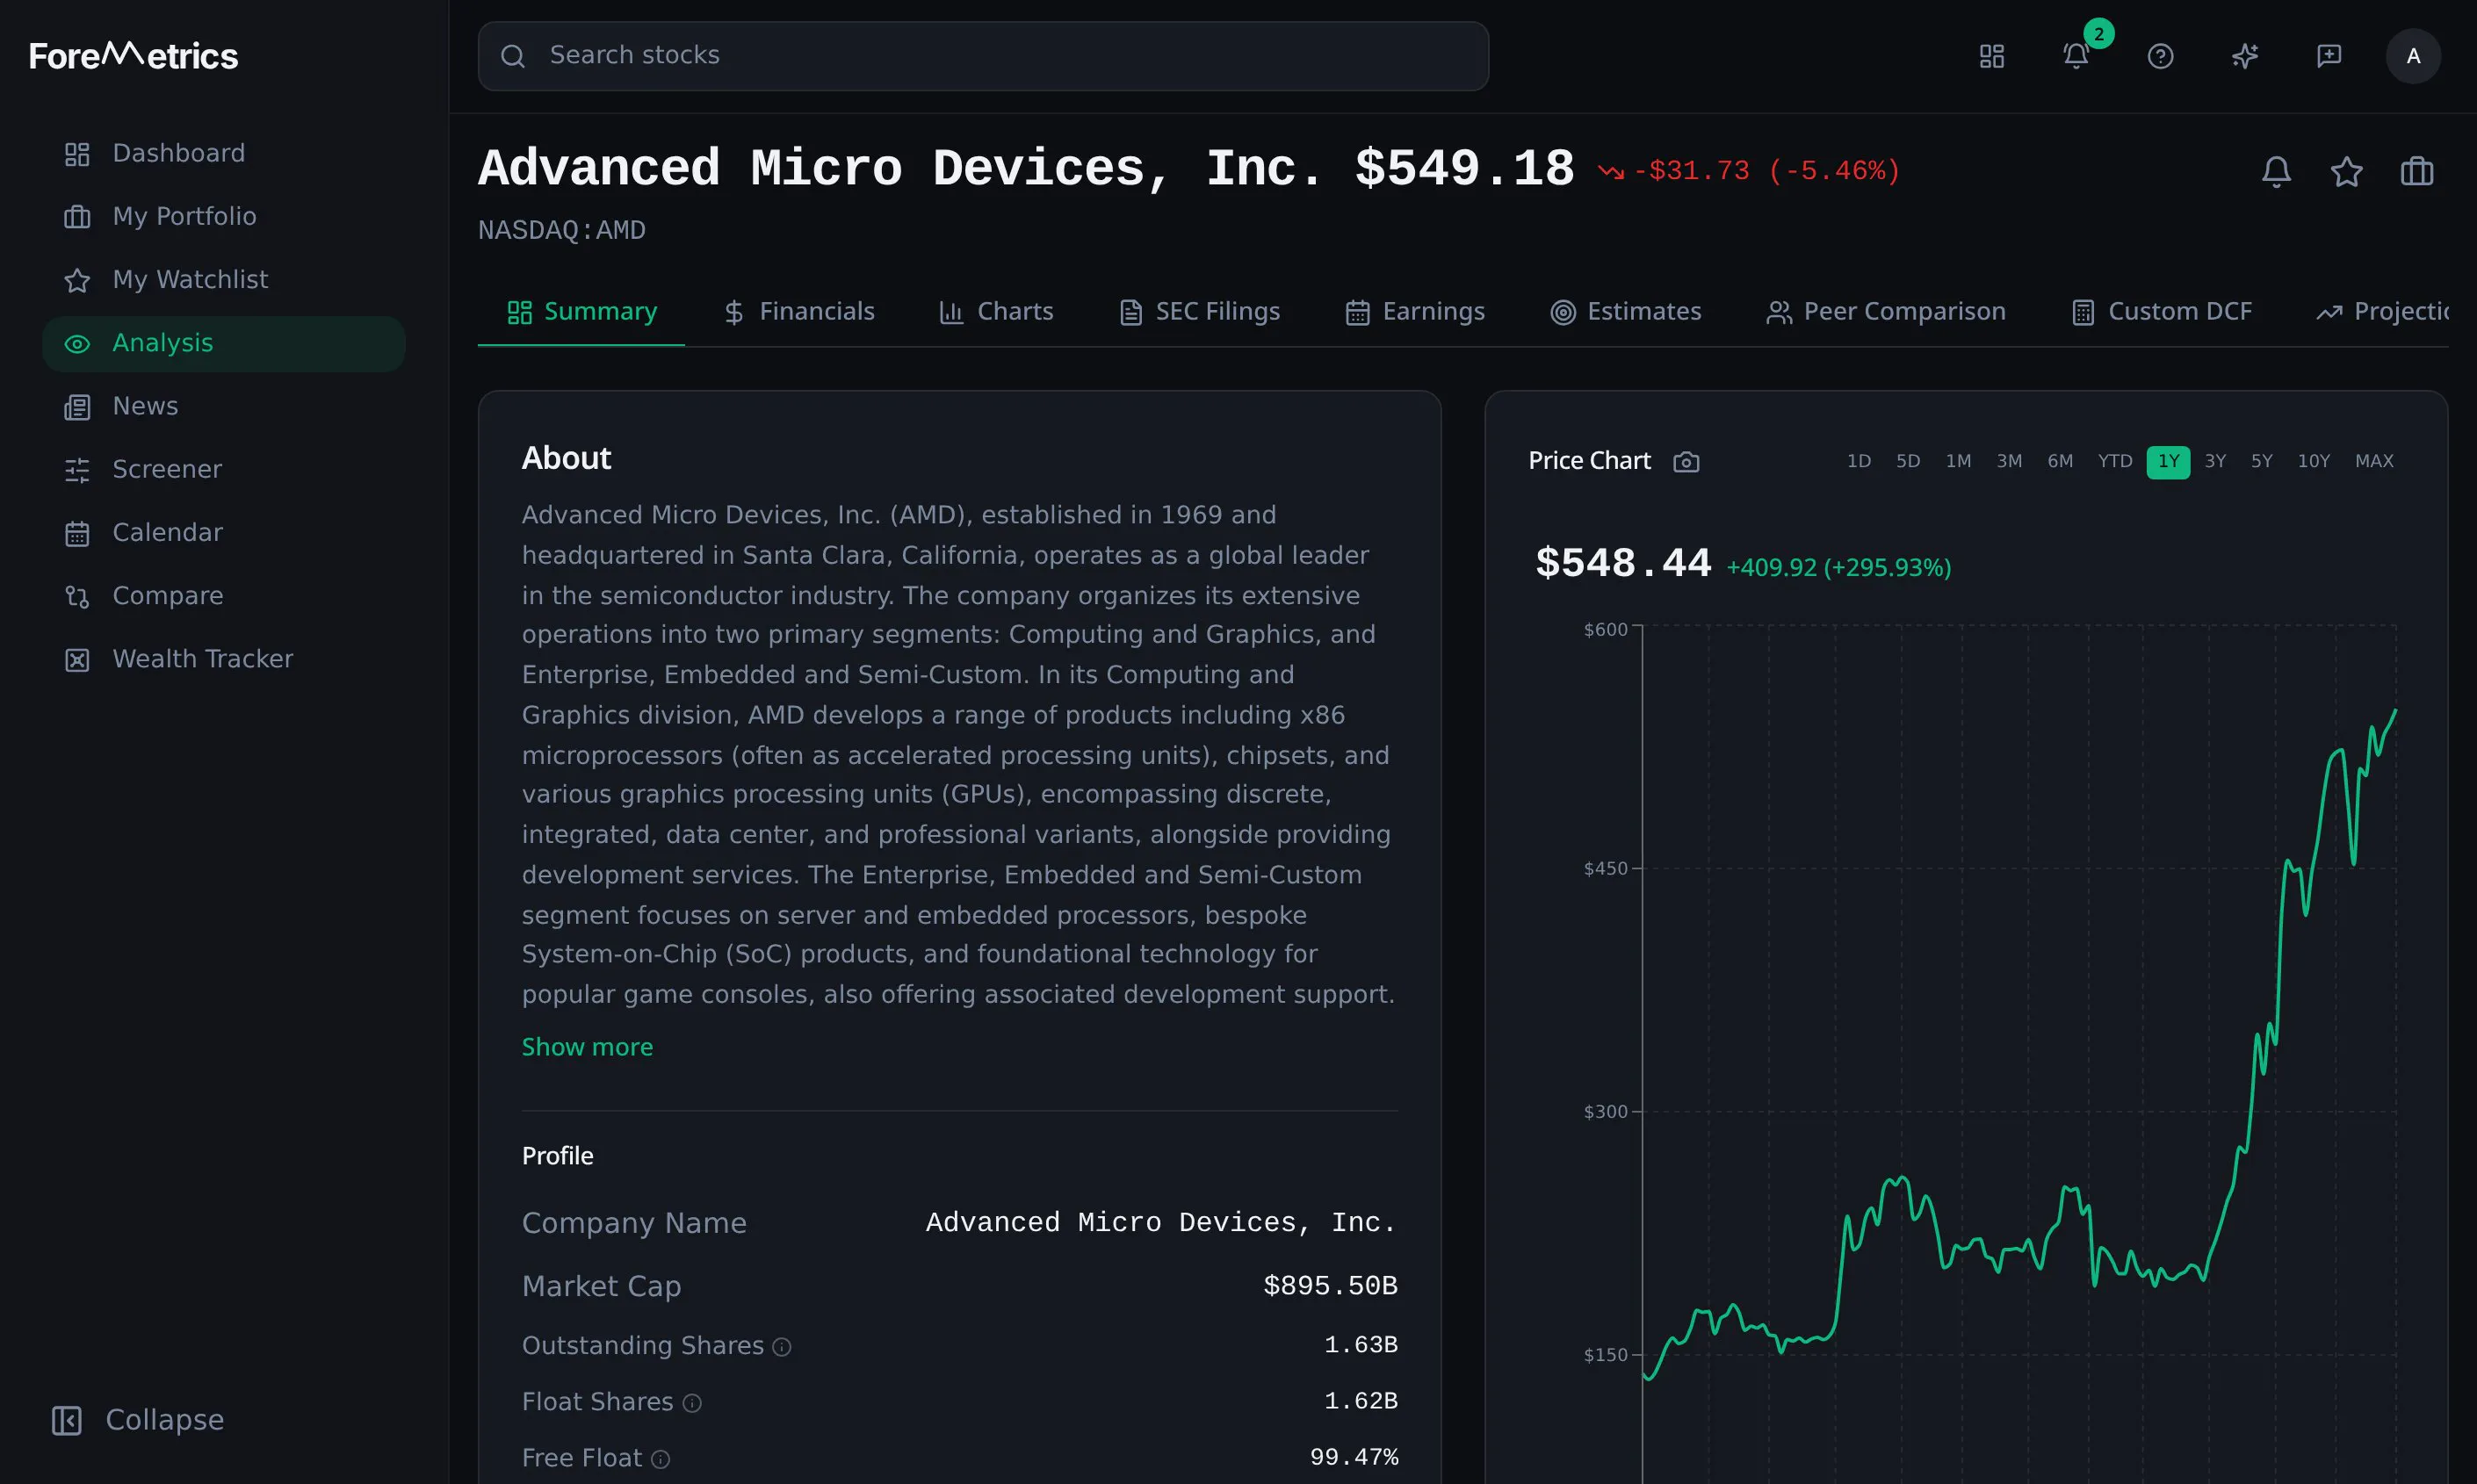Open the Earnings tab
Screen dimensions: 2477x1484
pos(1415,312)
